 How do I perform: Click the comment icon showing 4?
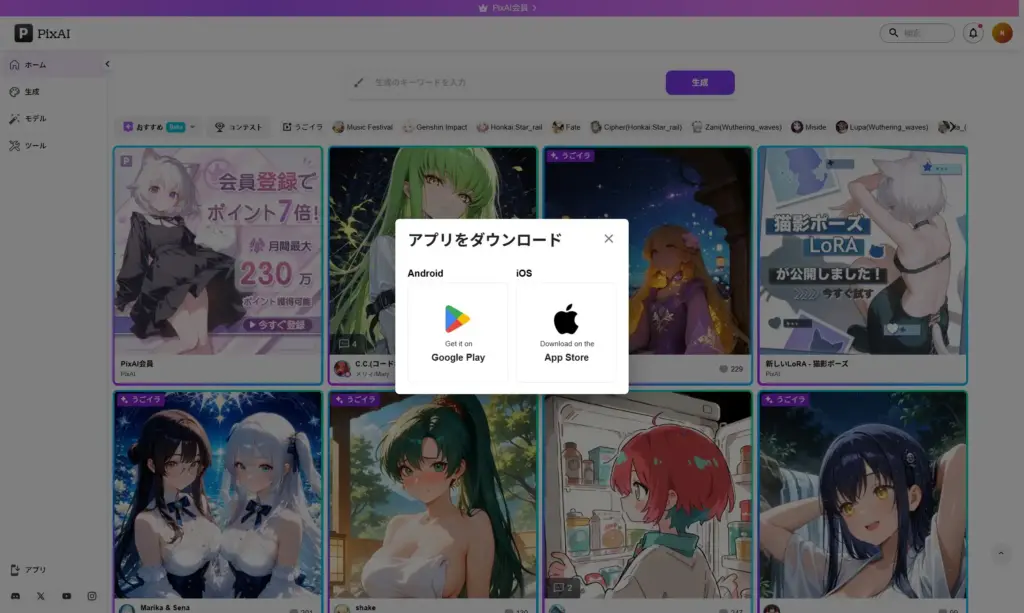pos(344,343)
